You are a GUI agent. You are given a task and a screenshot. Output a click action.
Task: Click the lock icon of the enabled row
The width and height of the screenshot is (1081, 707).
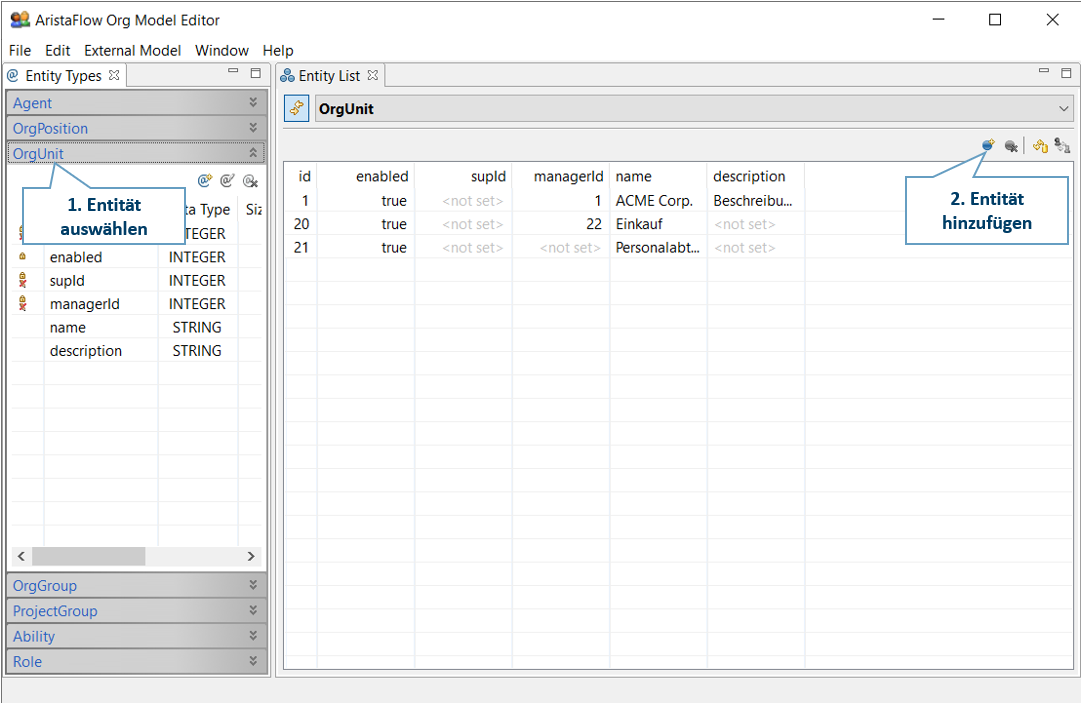(x=23, y=256)
